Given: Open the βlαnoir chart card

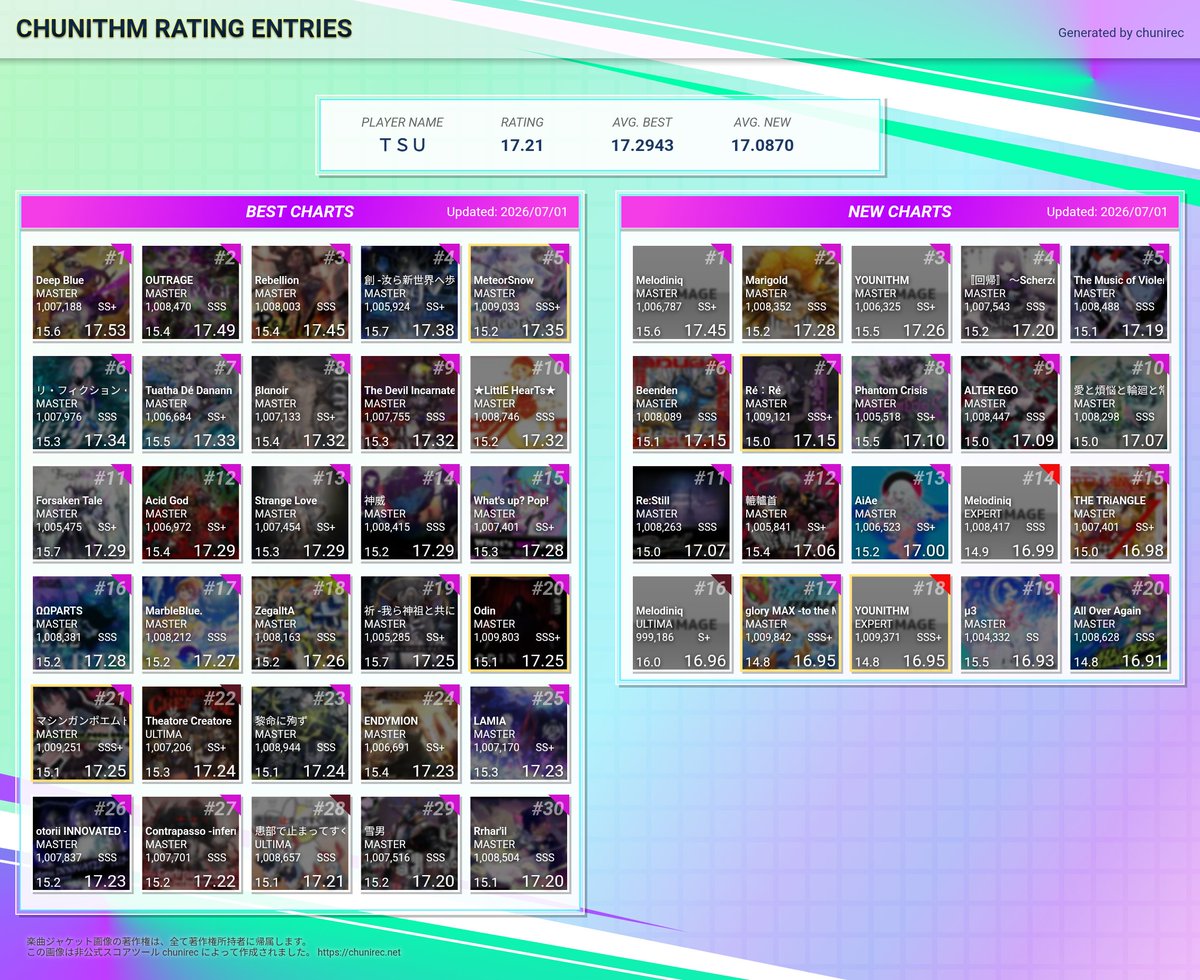Looking at the screenshot, I should tap(300, 403).
